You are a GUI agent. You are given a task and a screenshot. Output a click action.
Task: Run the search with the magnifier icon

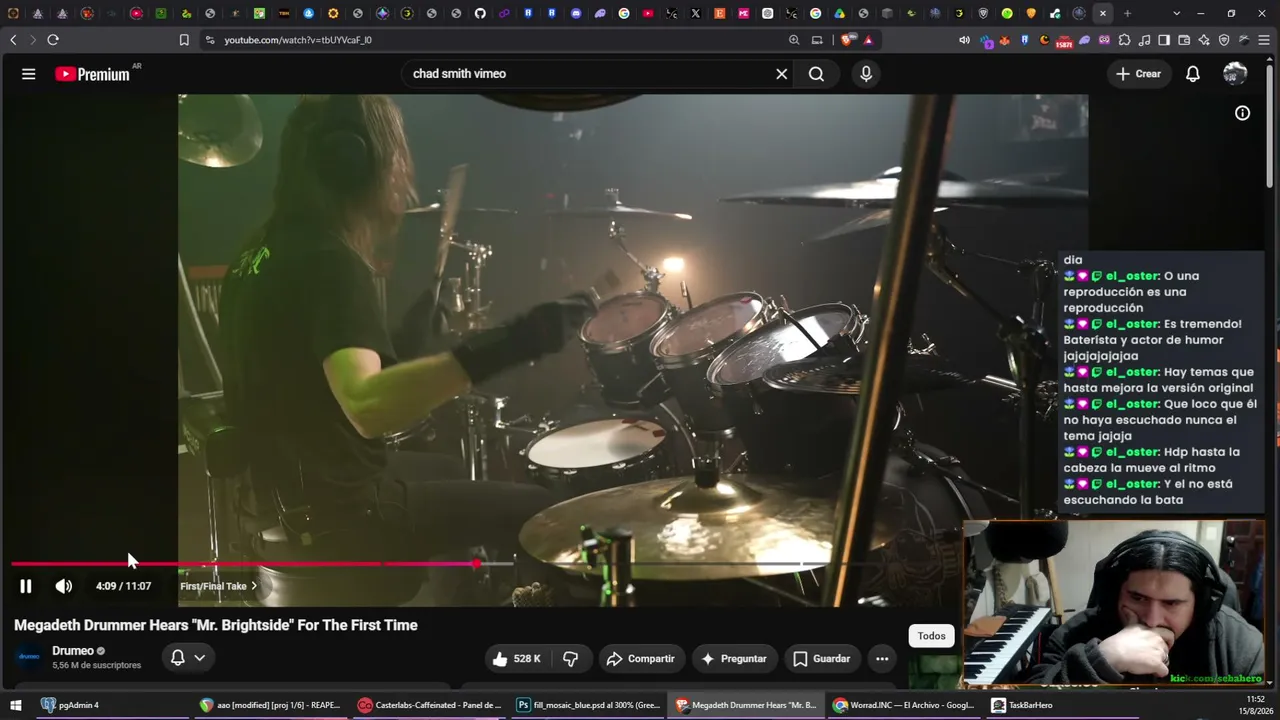[x=816, y=74]
